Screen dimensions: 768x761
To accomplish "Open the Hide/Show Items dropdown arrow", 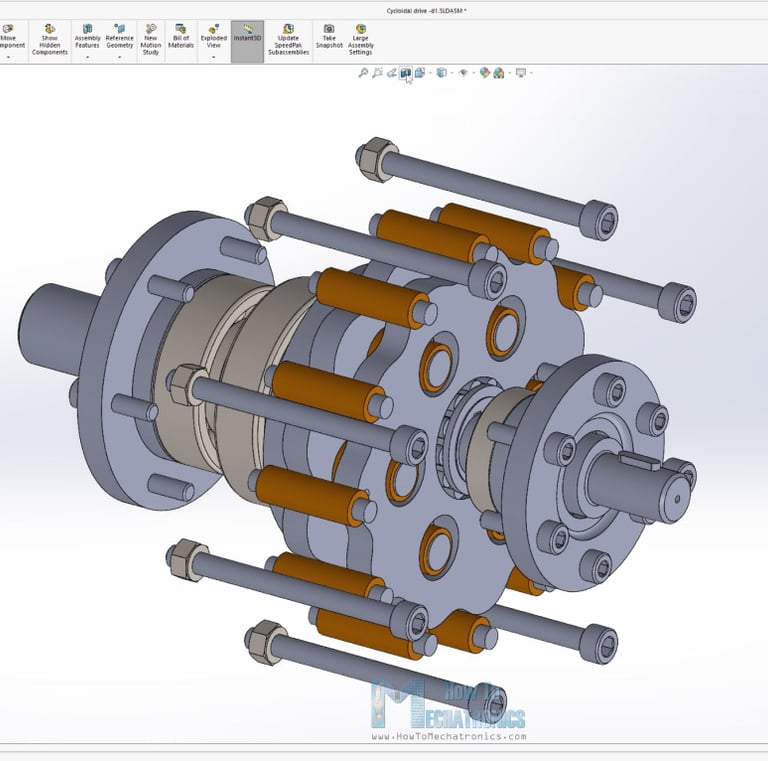I will 474,73.
